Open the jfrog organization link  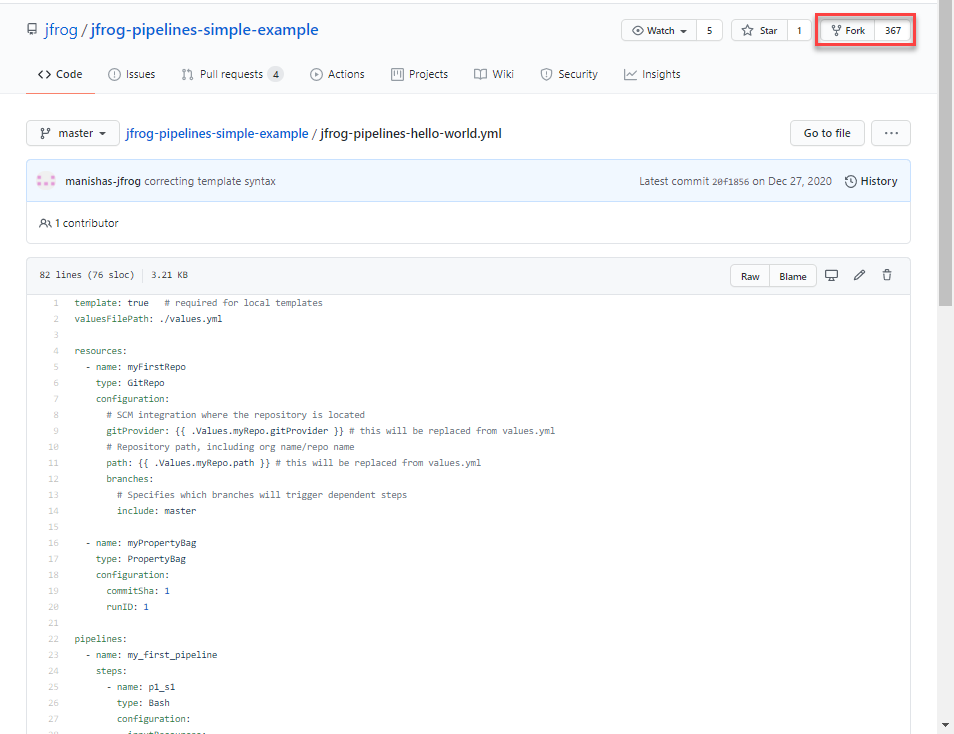click(61, 30)
